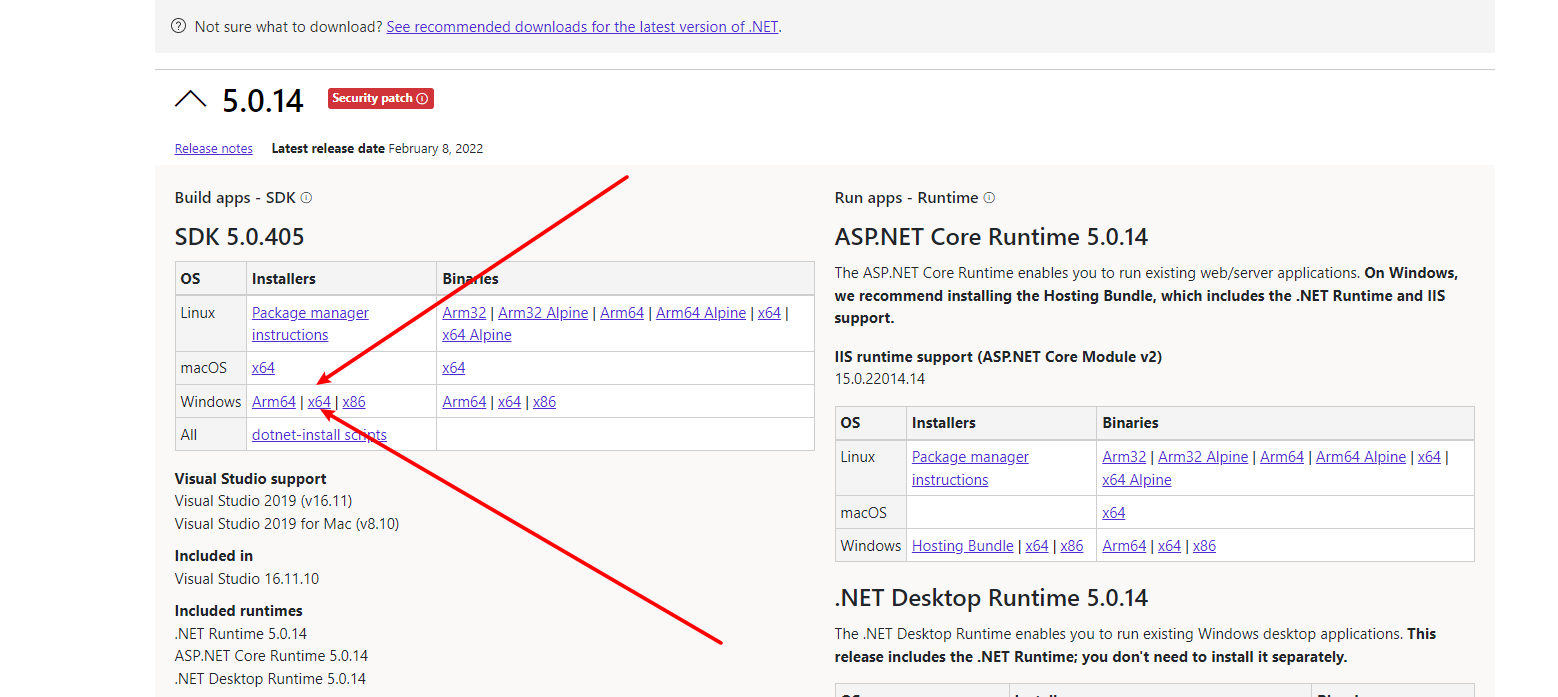Download ASP.NET Runtime Windows x64 binary

1169,546
